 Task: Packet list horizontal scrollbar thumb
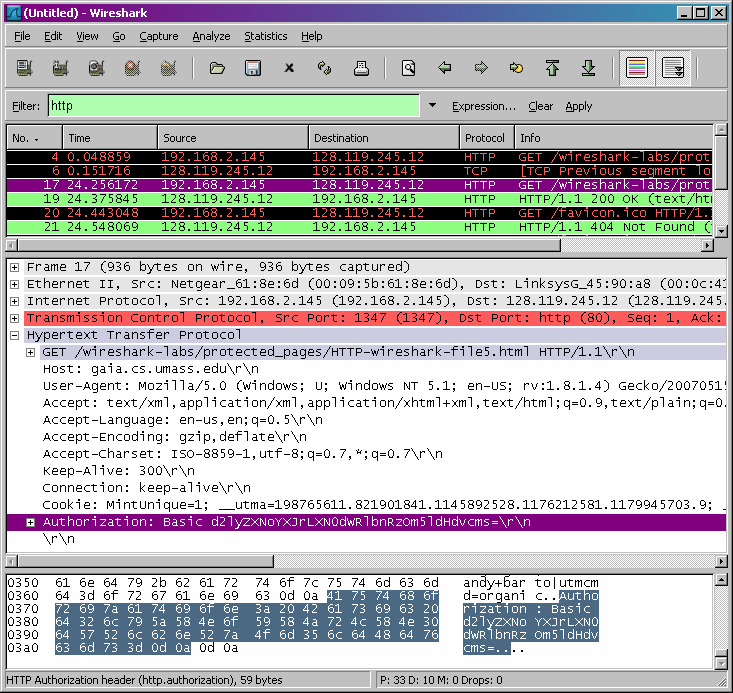coord(289,245)
